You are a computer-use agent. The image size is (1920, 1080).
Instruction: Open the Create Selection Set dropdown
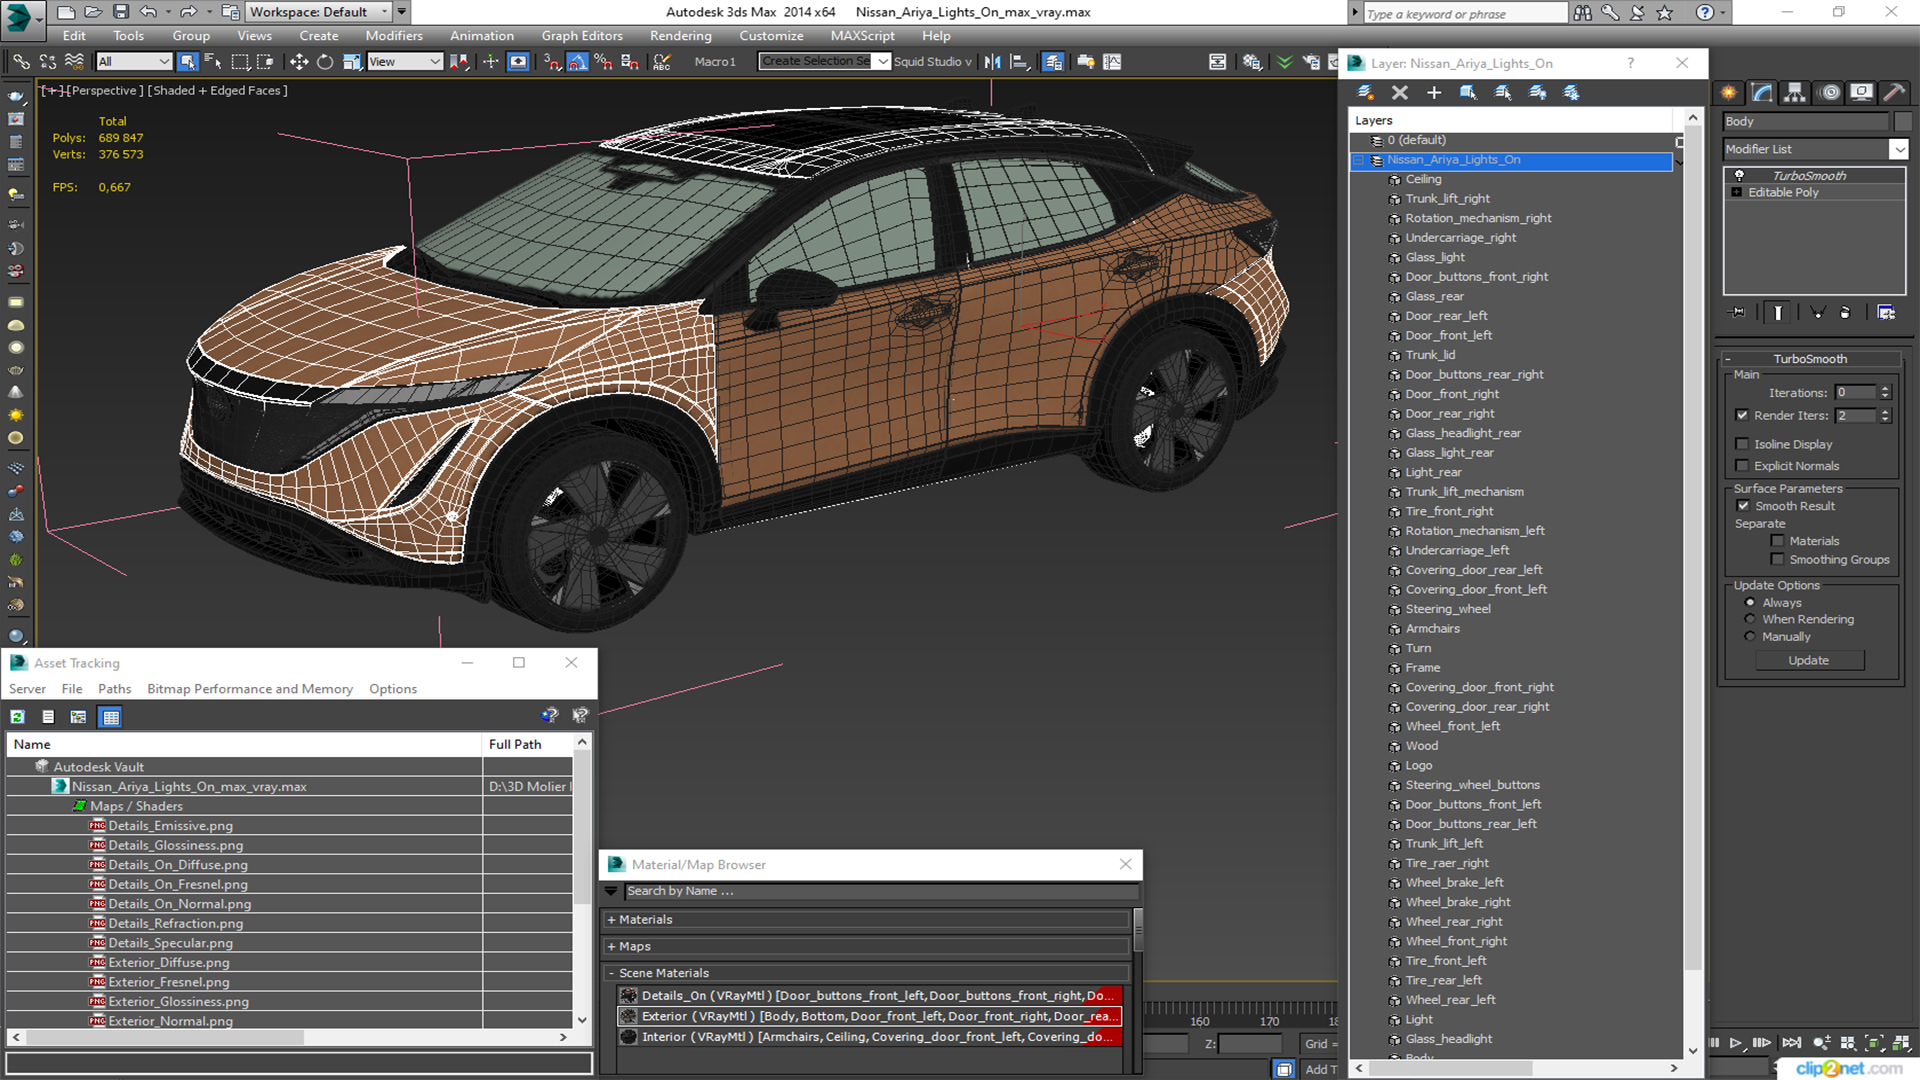coord(882,62)
